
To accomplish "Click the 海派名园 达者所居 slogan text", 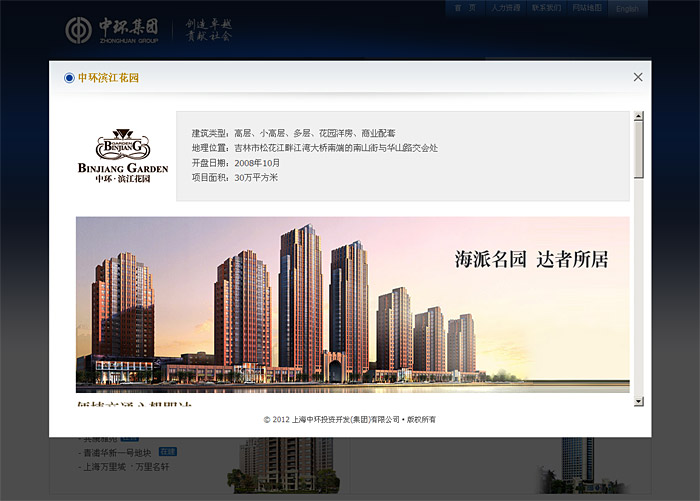I will [x=531, y=259].
